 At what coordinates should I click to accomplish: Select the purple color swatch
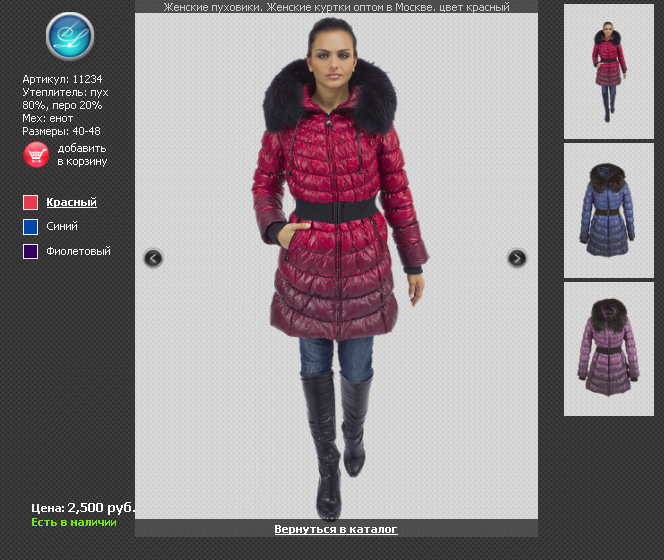click(x=30, y=252)
